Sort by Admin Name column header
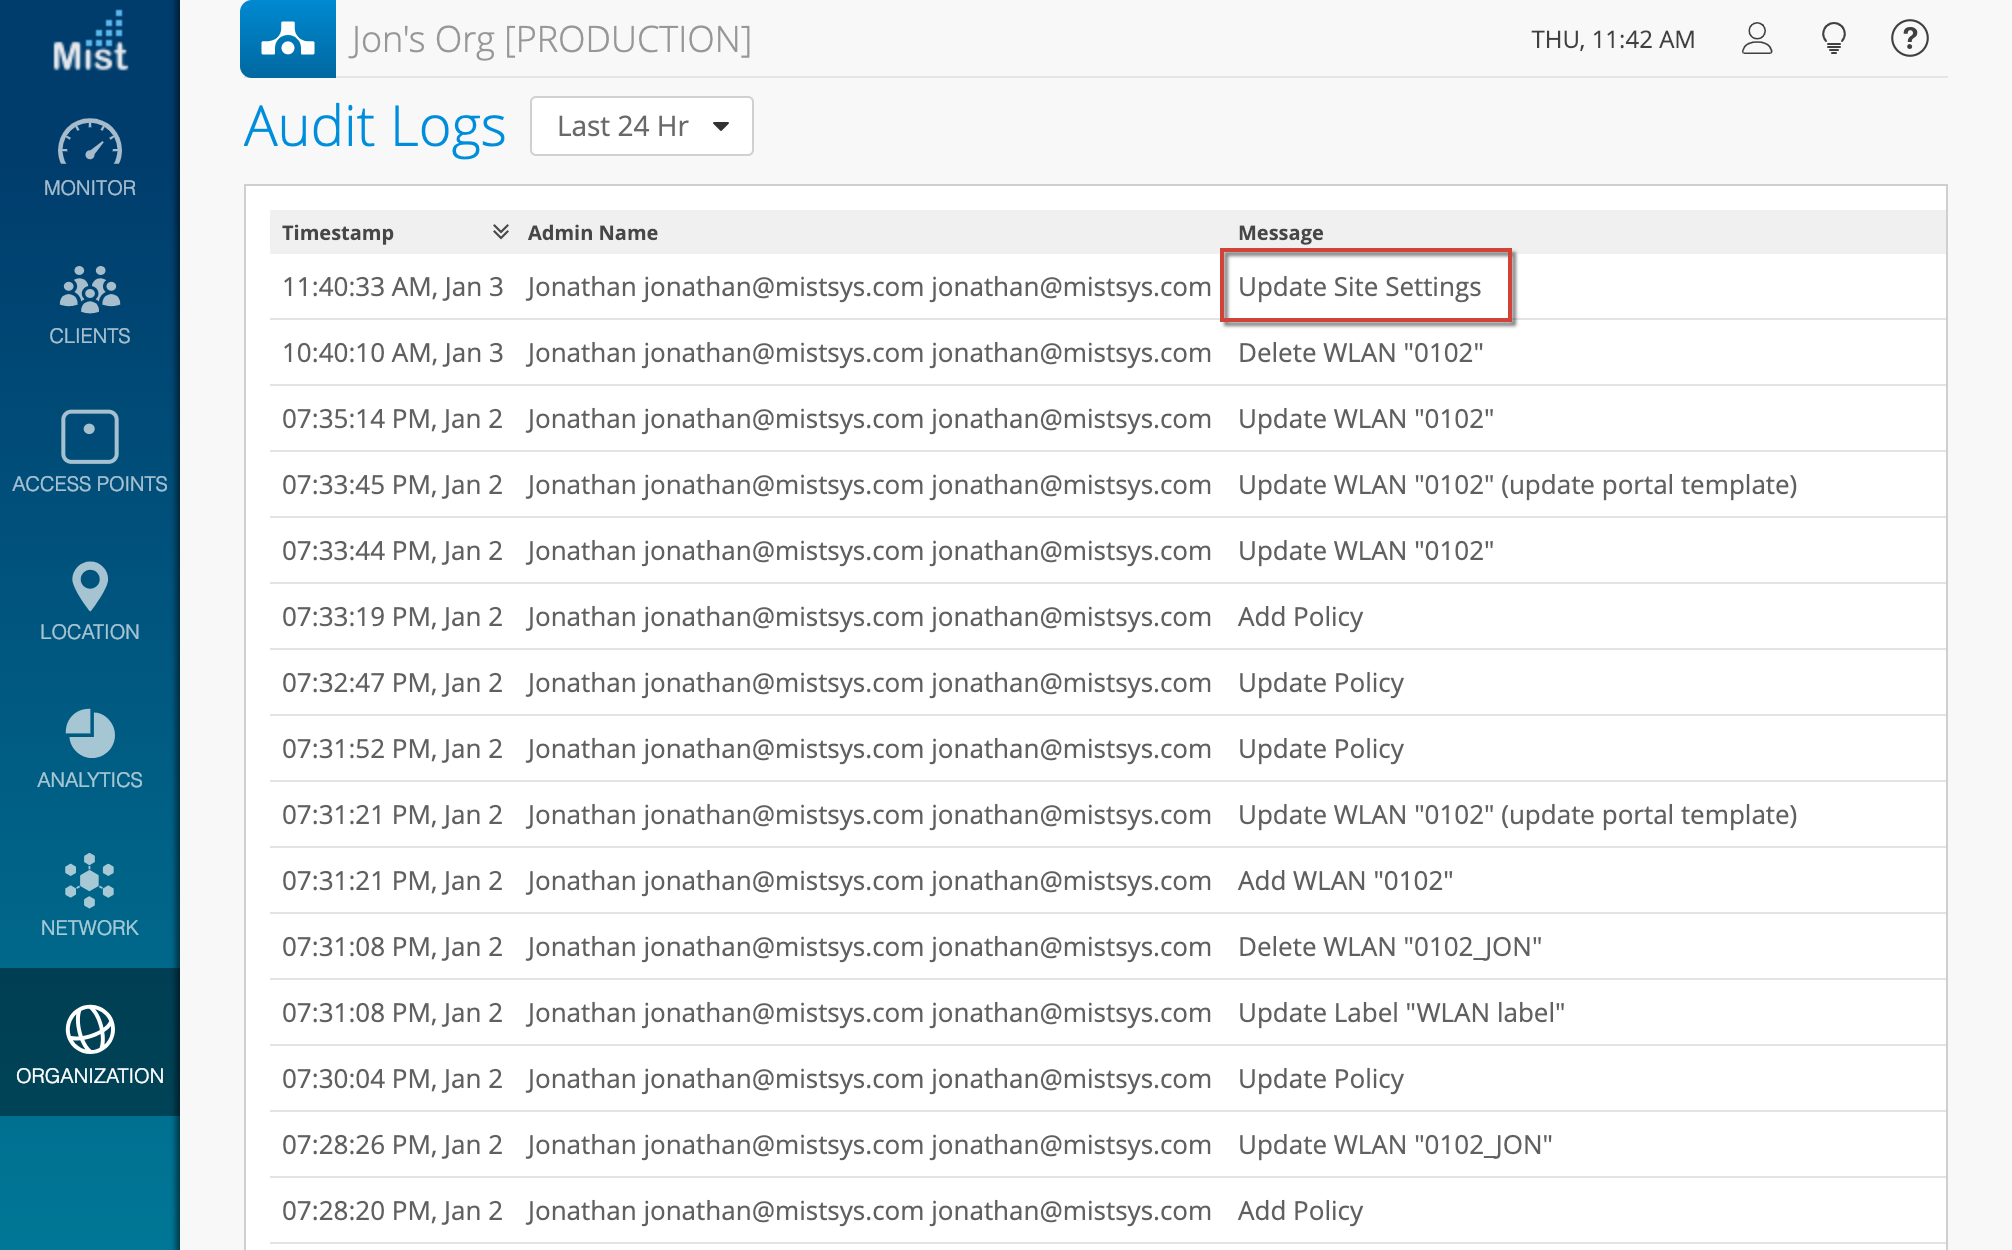 coord(592,232)
